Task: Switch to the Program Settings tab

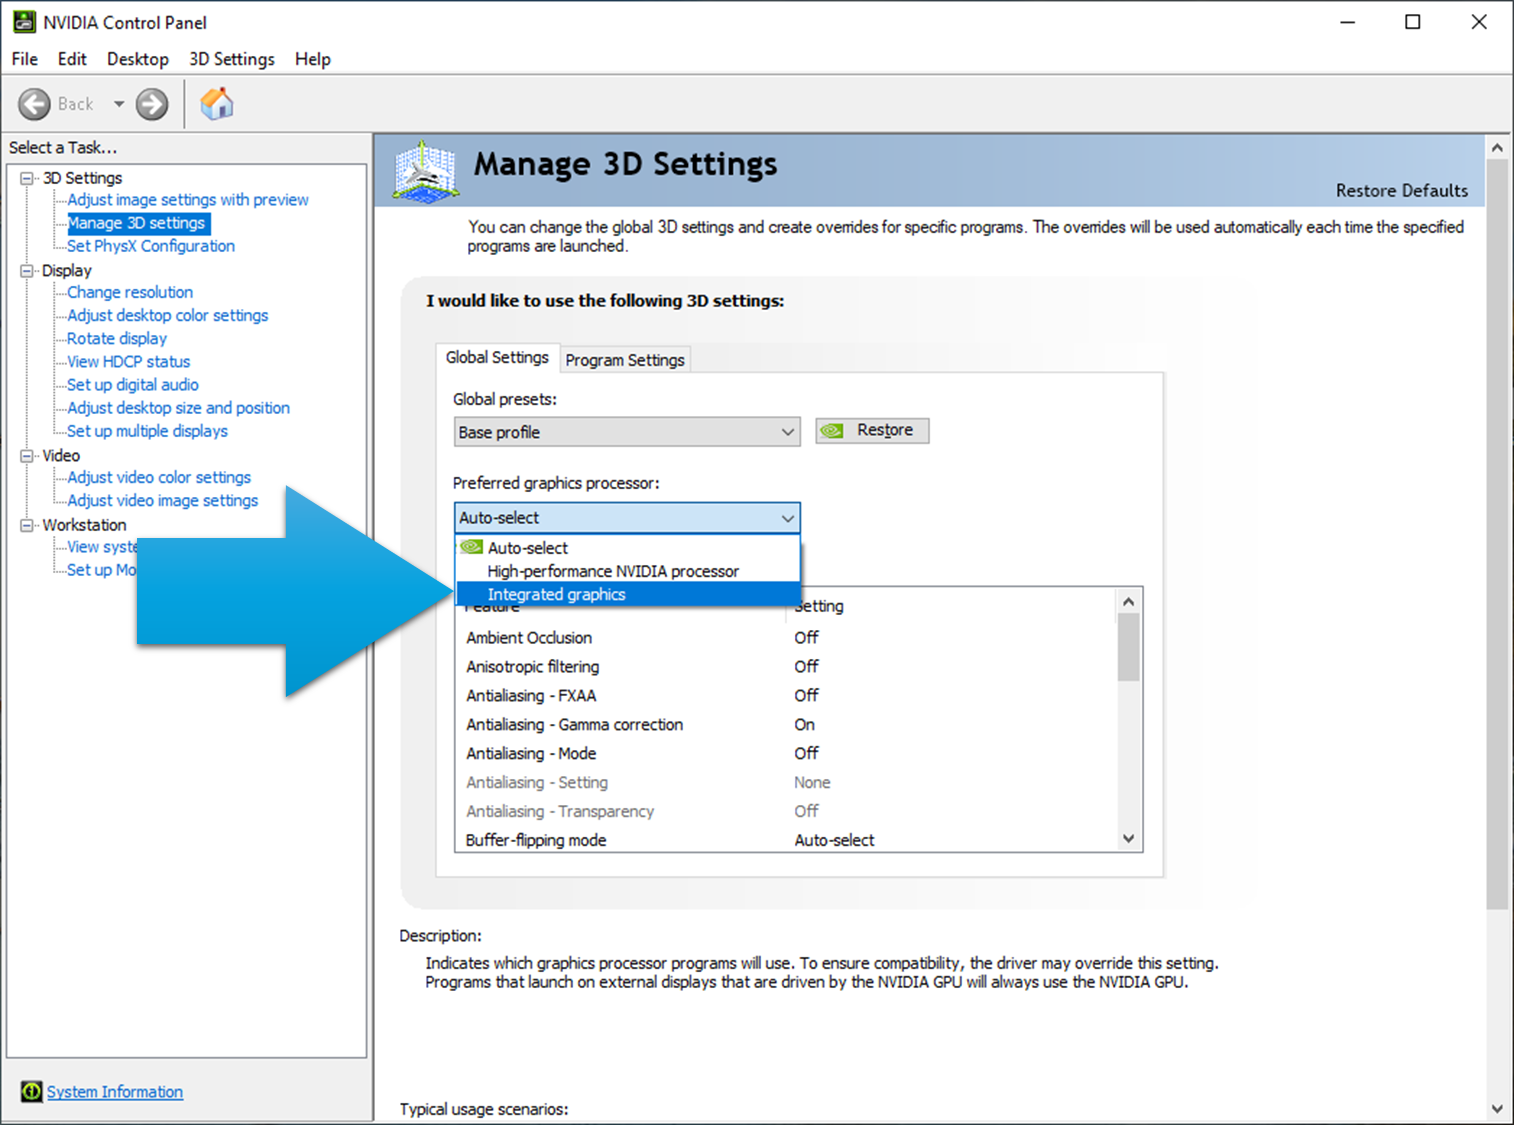Action: [x=625, y=360]
